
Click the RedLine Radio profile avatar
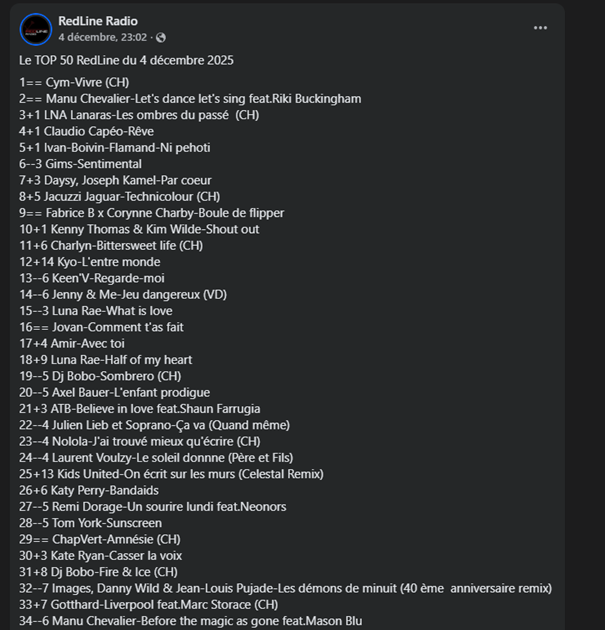[36, 29]
